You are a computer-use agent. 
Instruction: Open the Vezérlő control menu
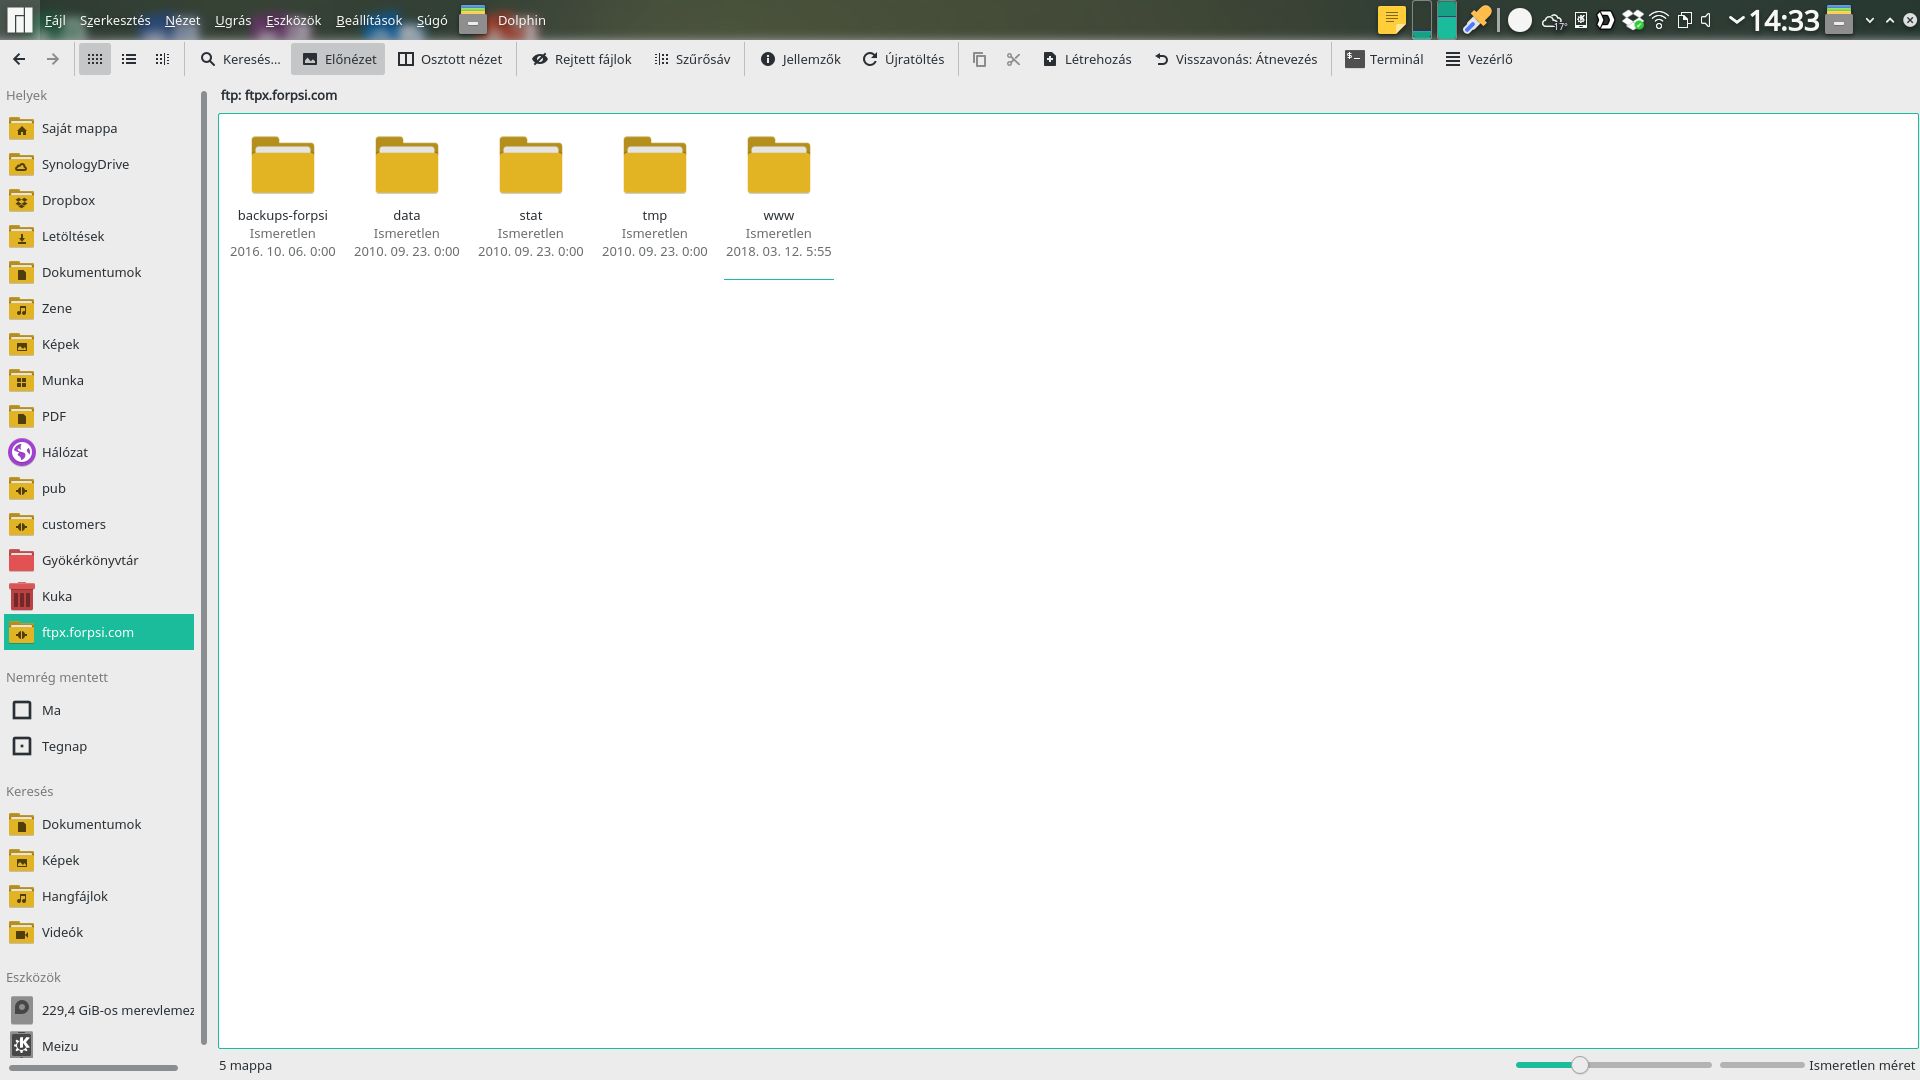(1479, 59)
